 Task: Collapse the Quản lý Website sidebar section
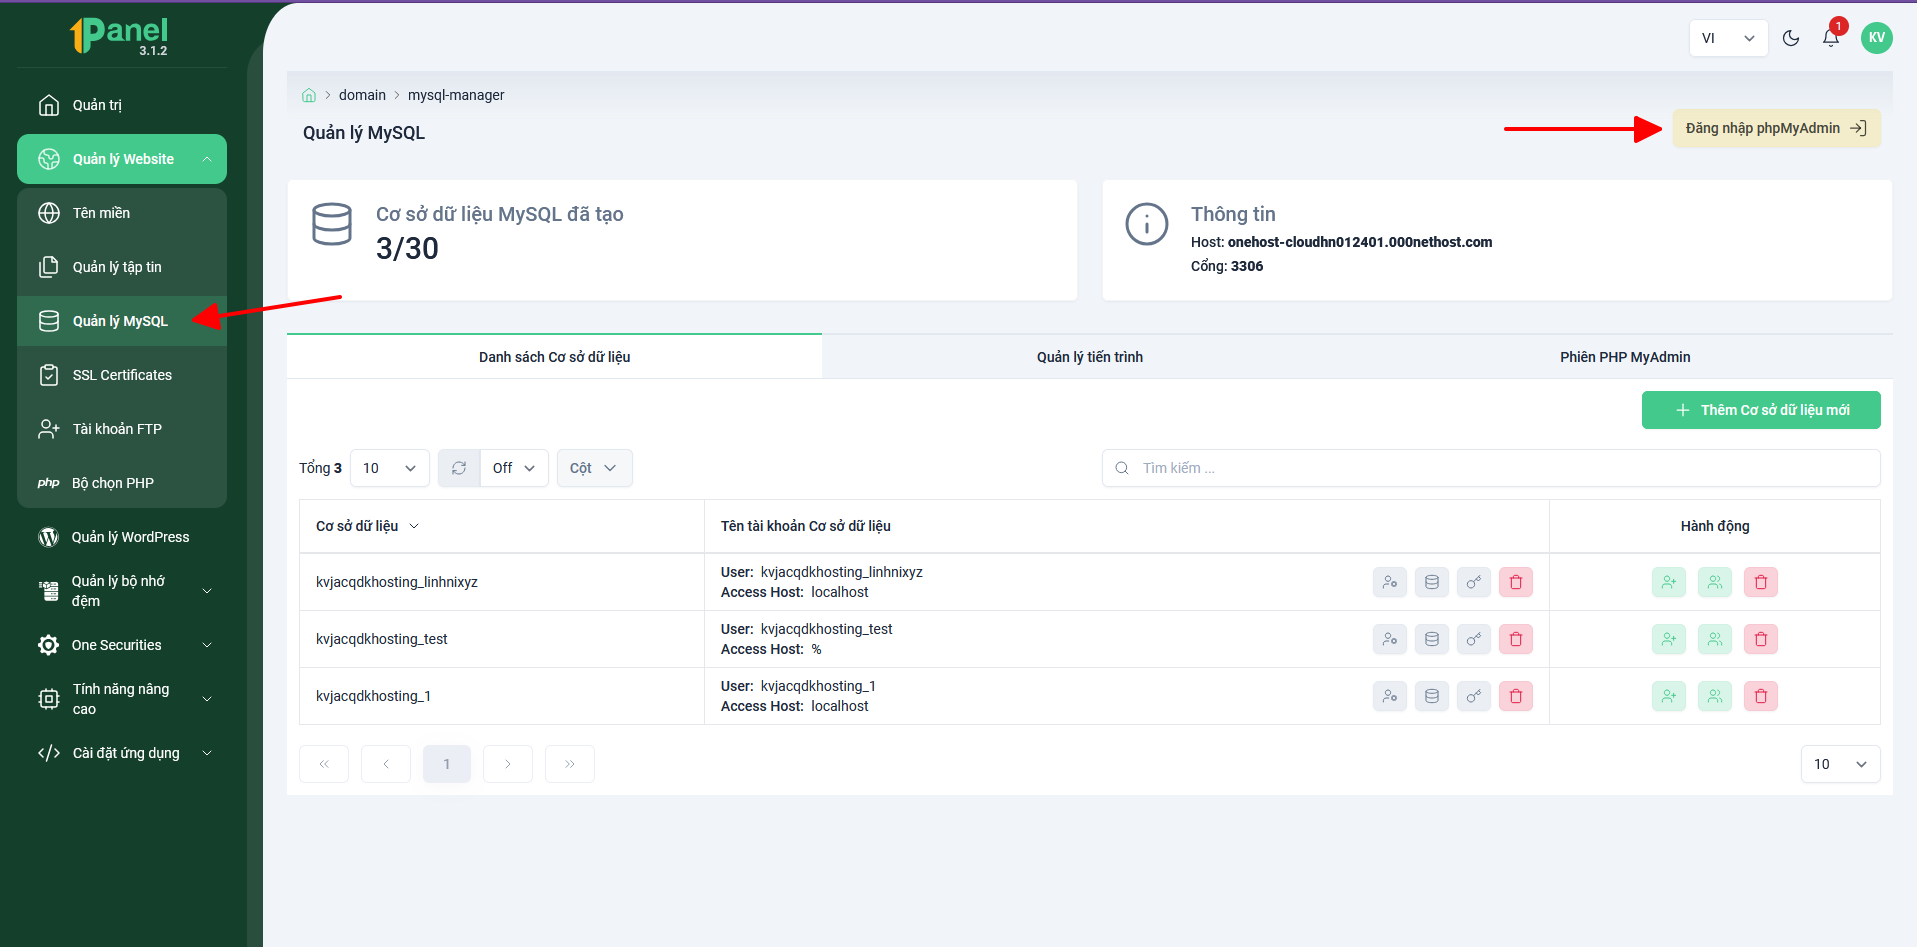point(122,159)
